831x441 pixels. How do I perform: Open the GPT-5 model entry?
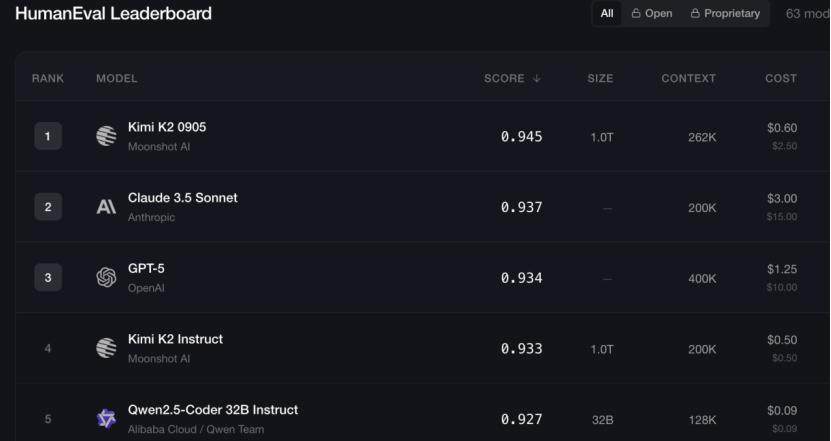click(x=146, y=269)
